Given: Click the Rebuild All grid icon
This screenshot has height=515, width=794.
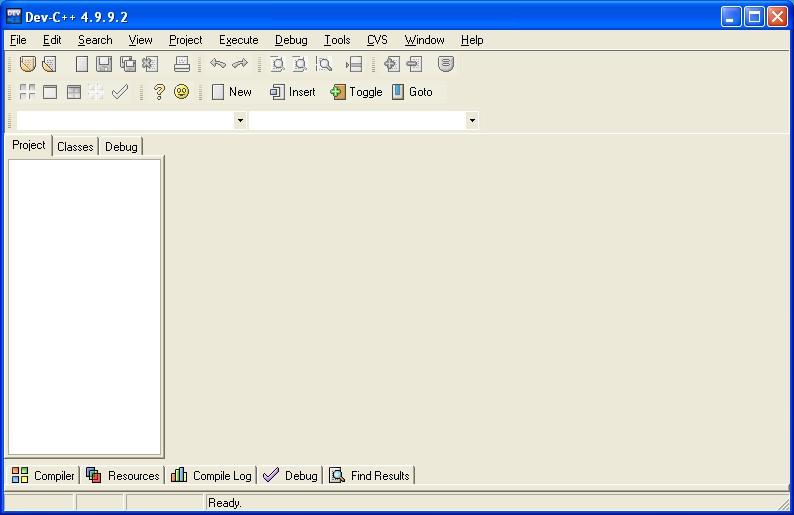Looking at the screenshot, I should tap(96, 92).
